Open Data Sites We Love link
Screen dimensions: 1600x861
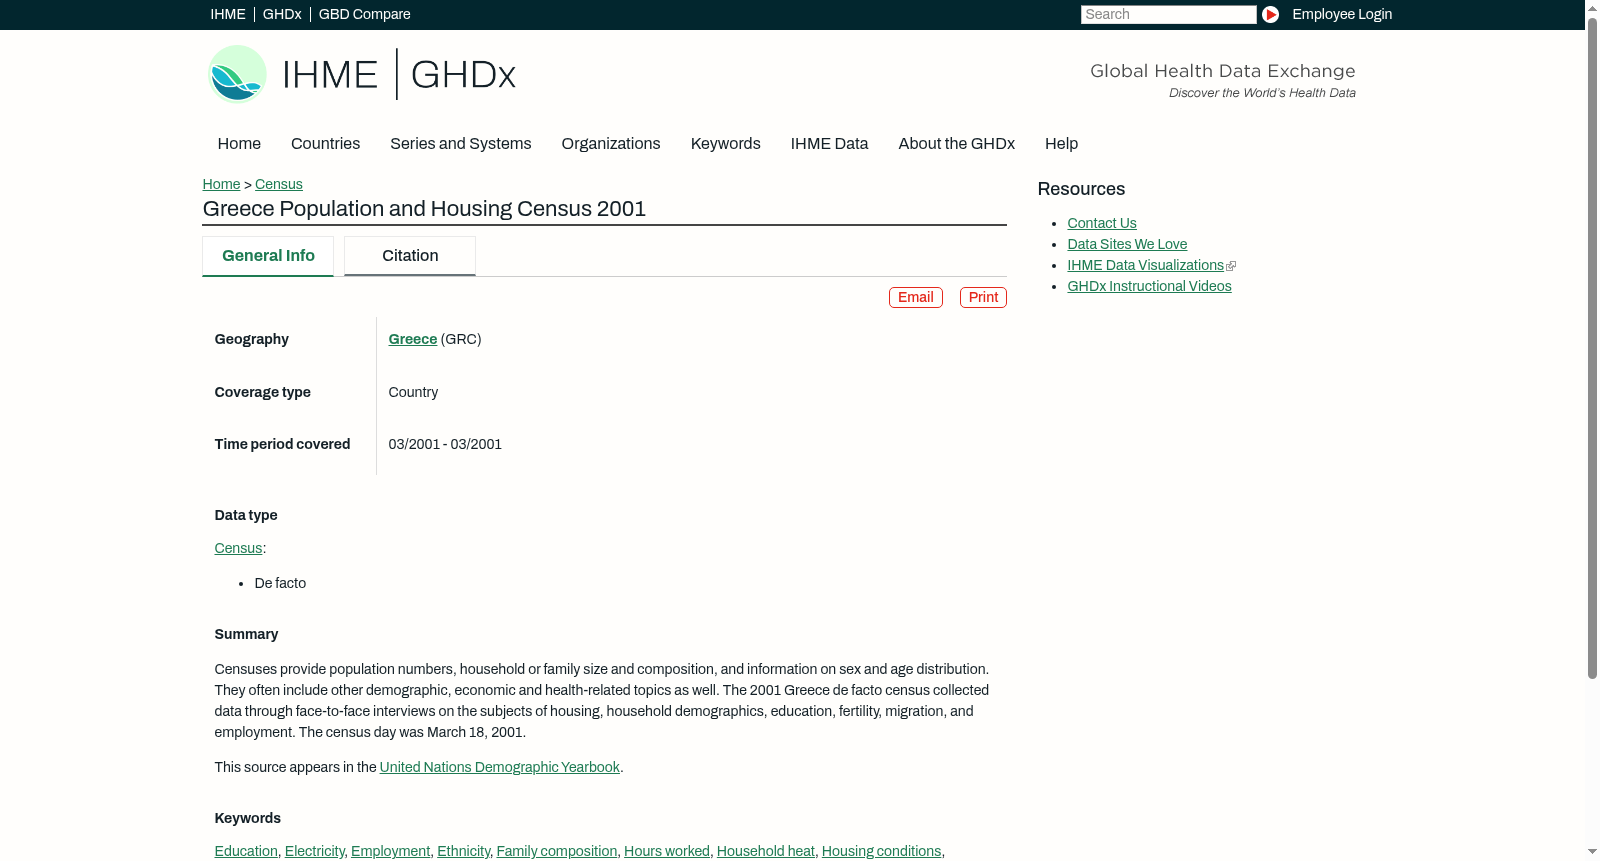coord(1127,244)
